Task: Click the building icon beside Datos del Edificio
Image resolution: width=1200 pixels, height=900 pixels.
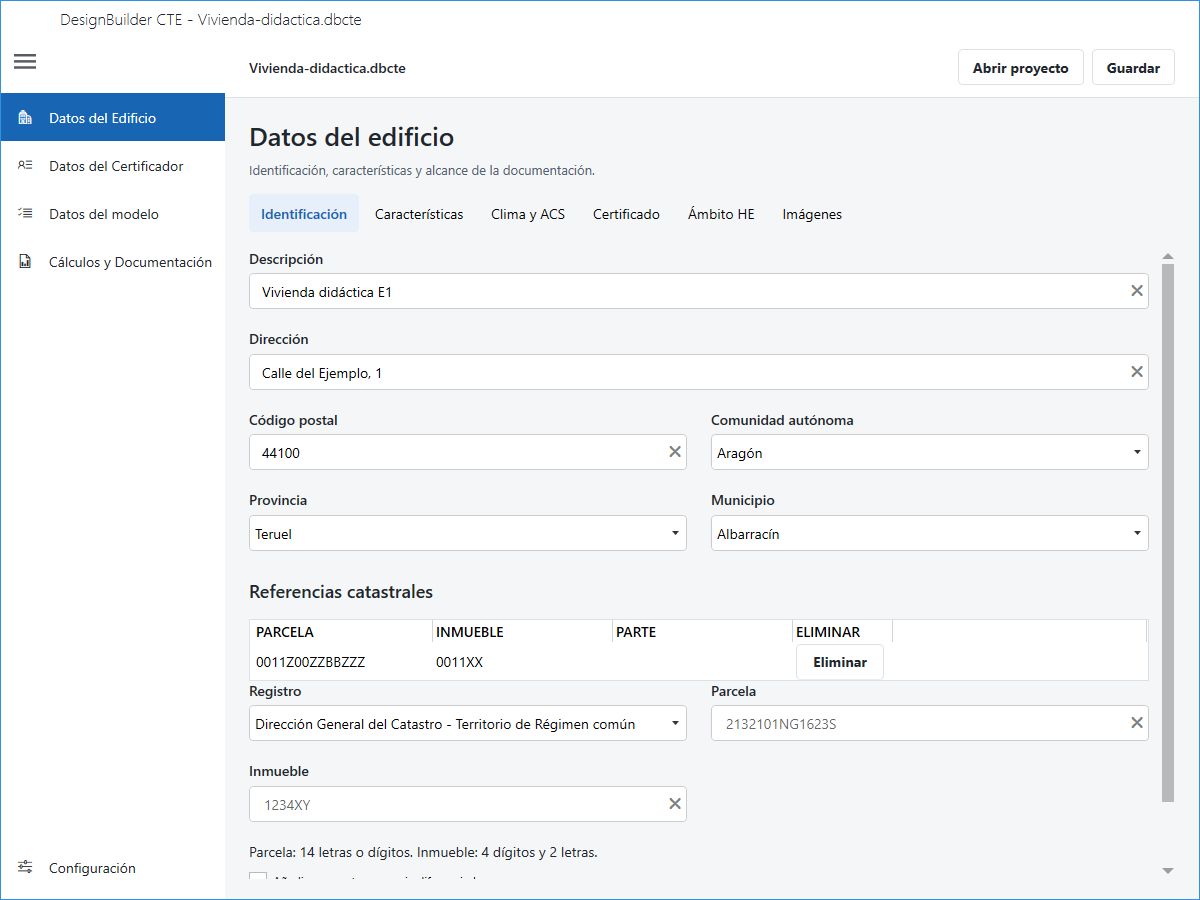Action: point(26,118)
